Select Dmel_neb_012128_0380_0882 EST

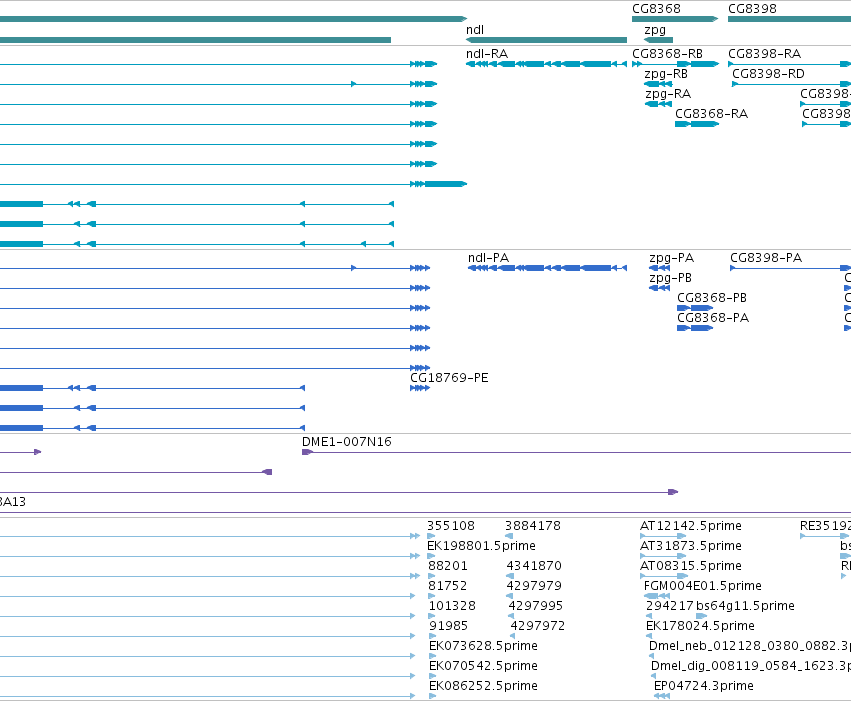[652, 657]
